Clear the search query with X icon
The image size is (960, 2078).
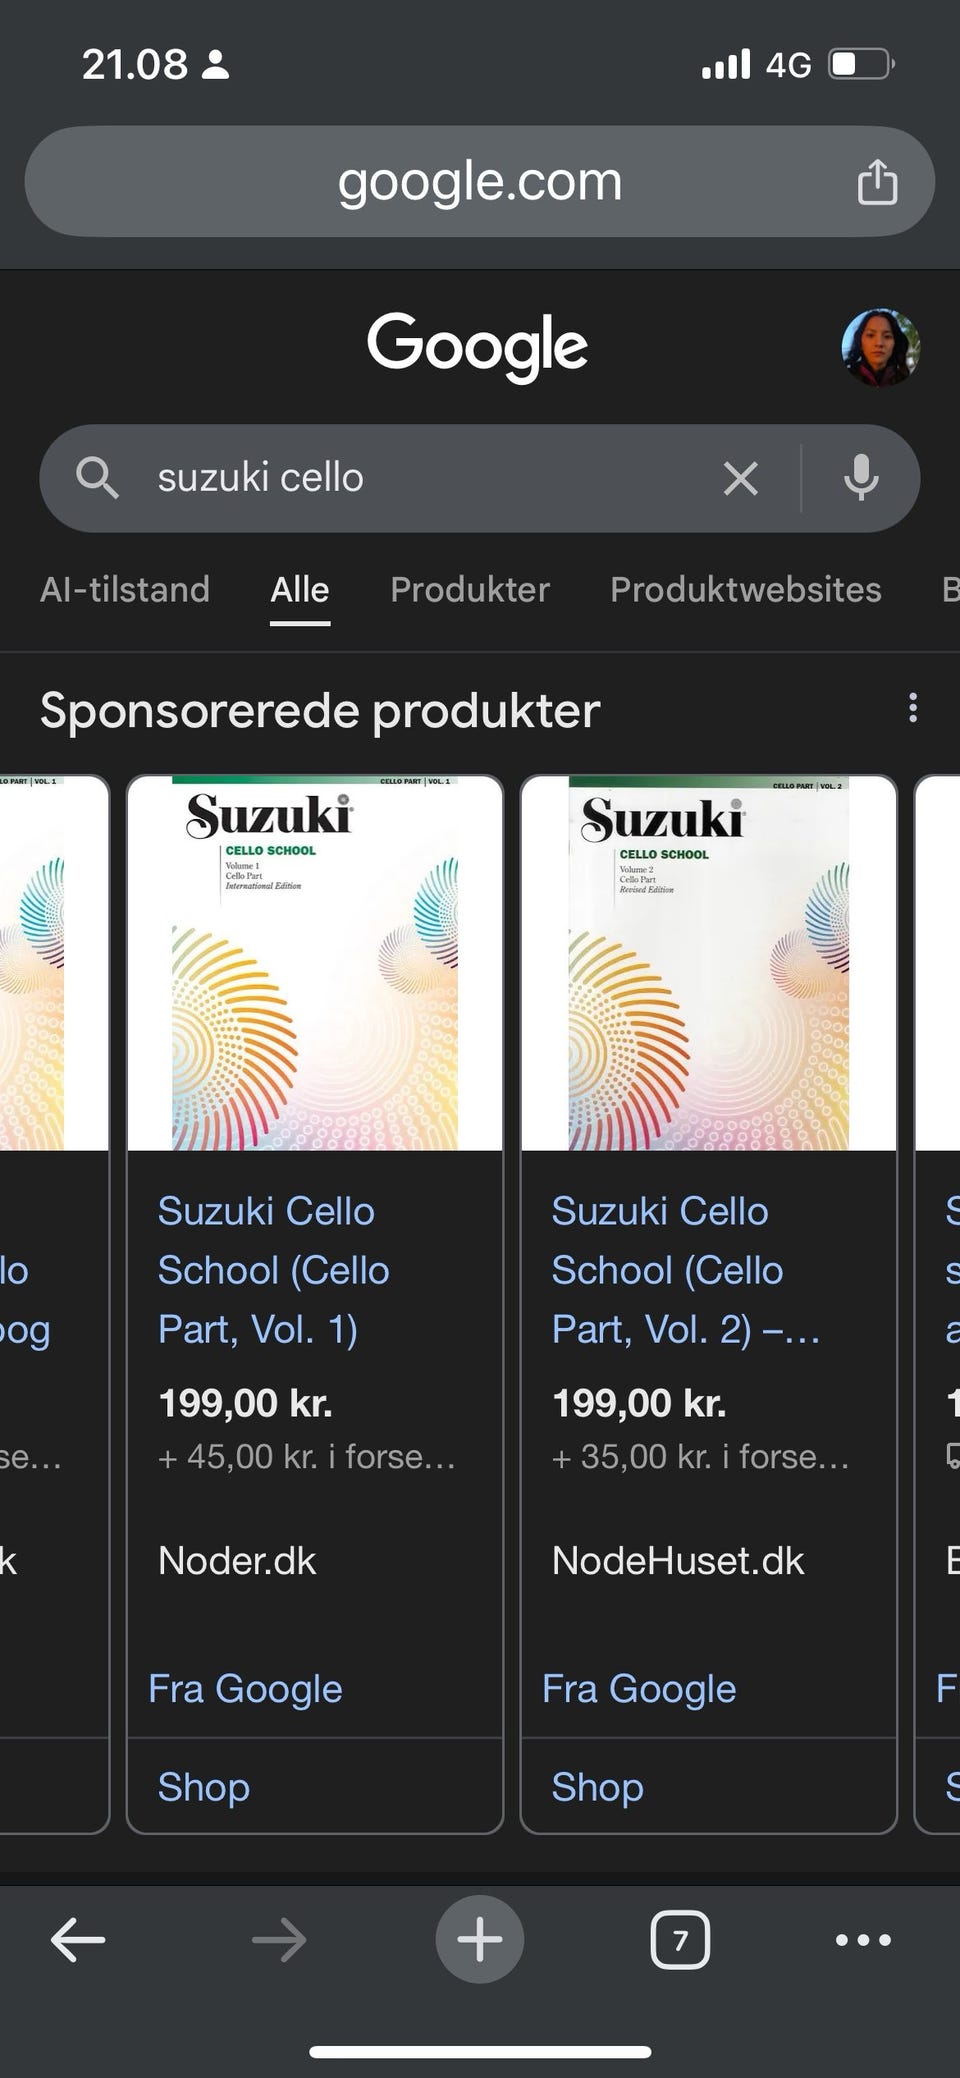pos(740,478)
